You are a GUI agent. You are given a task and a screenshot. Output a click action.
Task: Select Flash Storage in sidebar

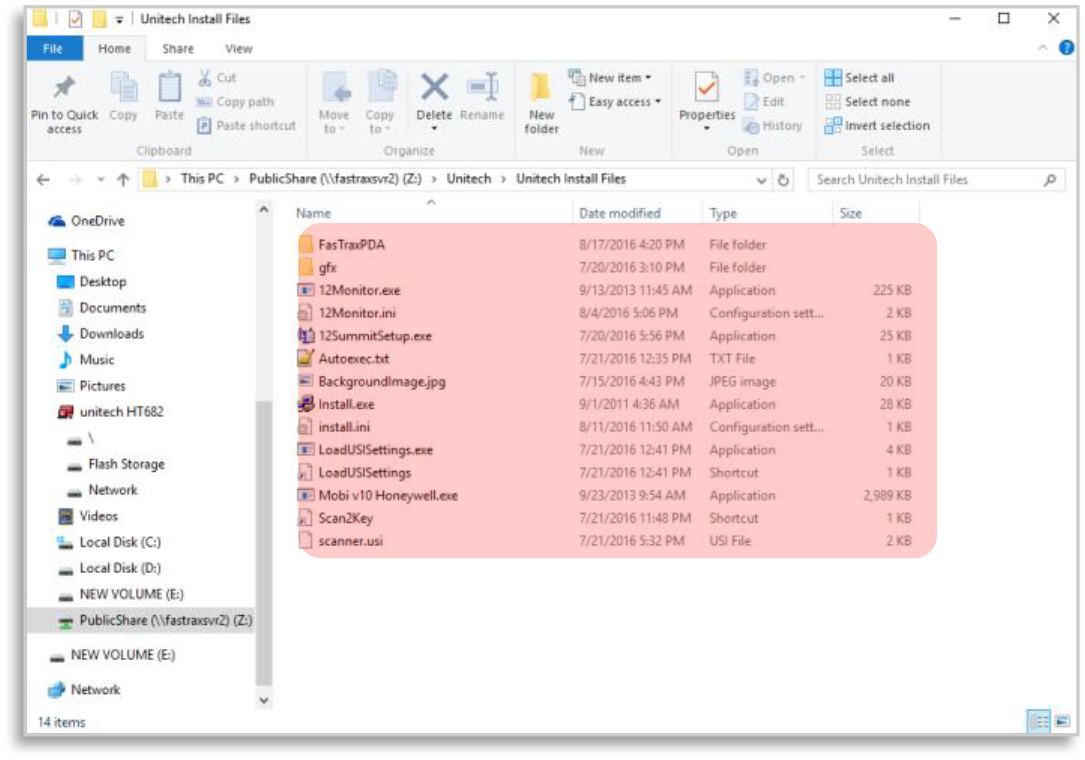pyautogui.click(x=116, y=464)
